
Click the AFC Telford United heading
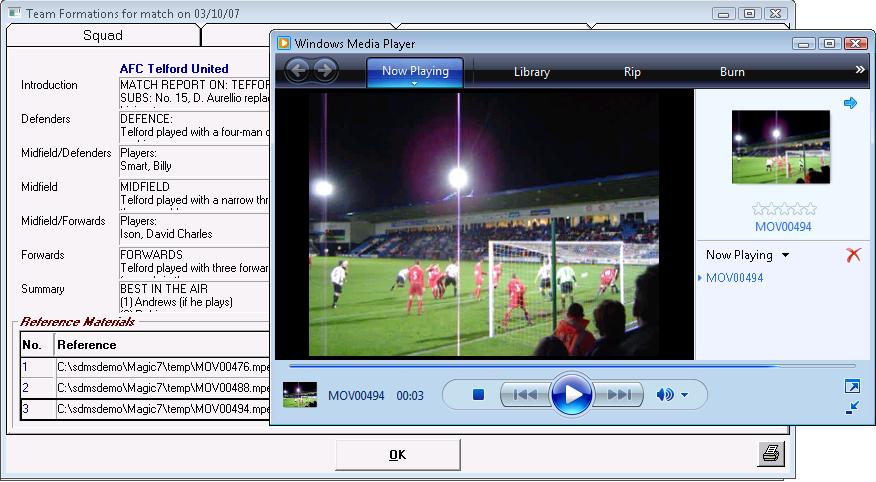pyautogui.click(x=174, y=69)
